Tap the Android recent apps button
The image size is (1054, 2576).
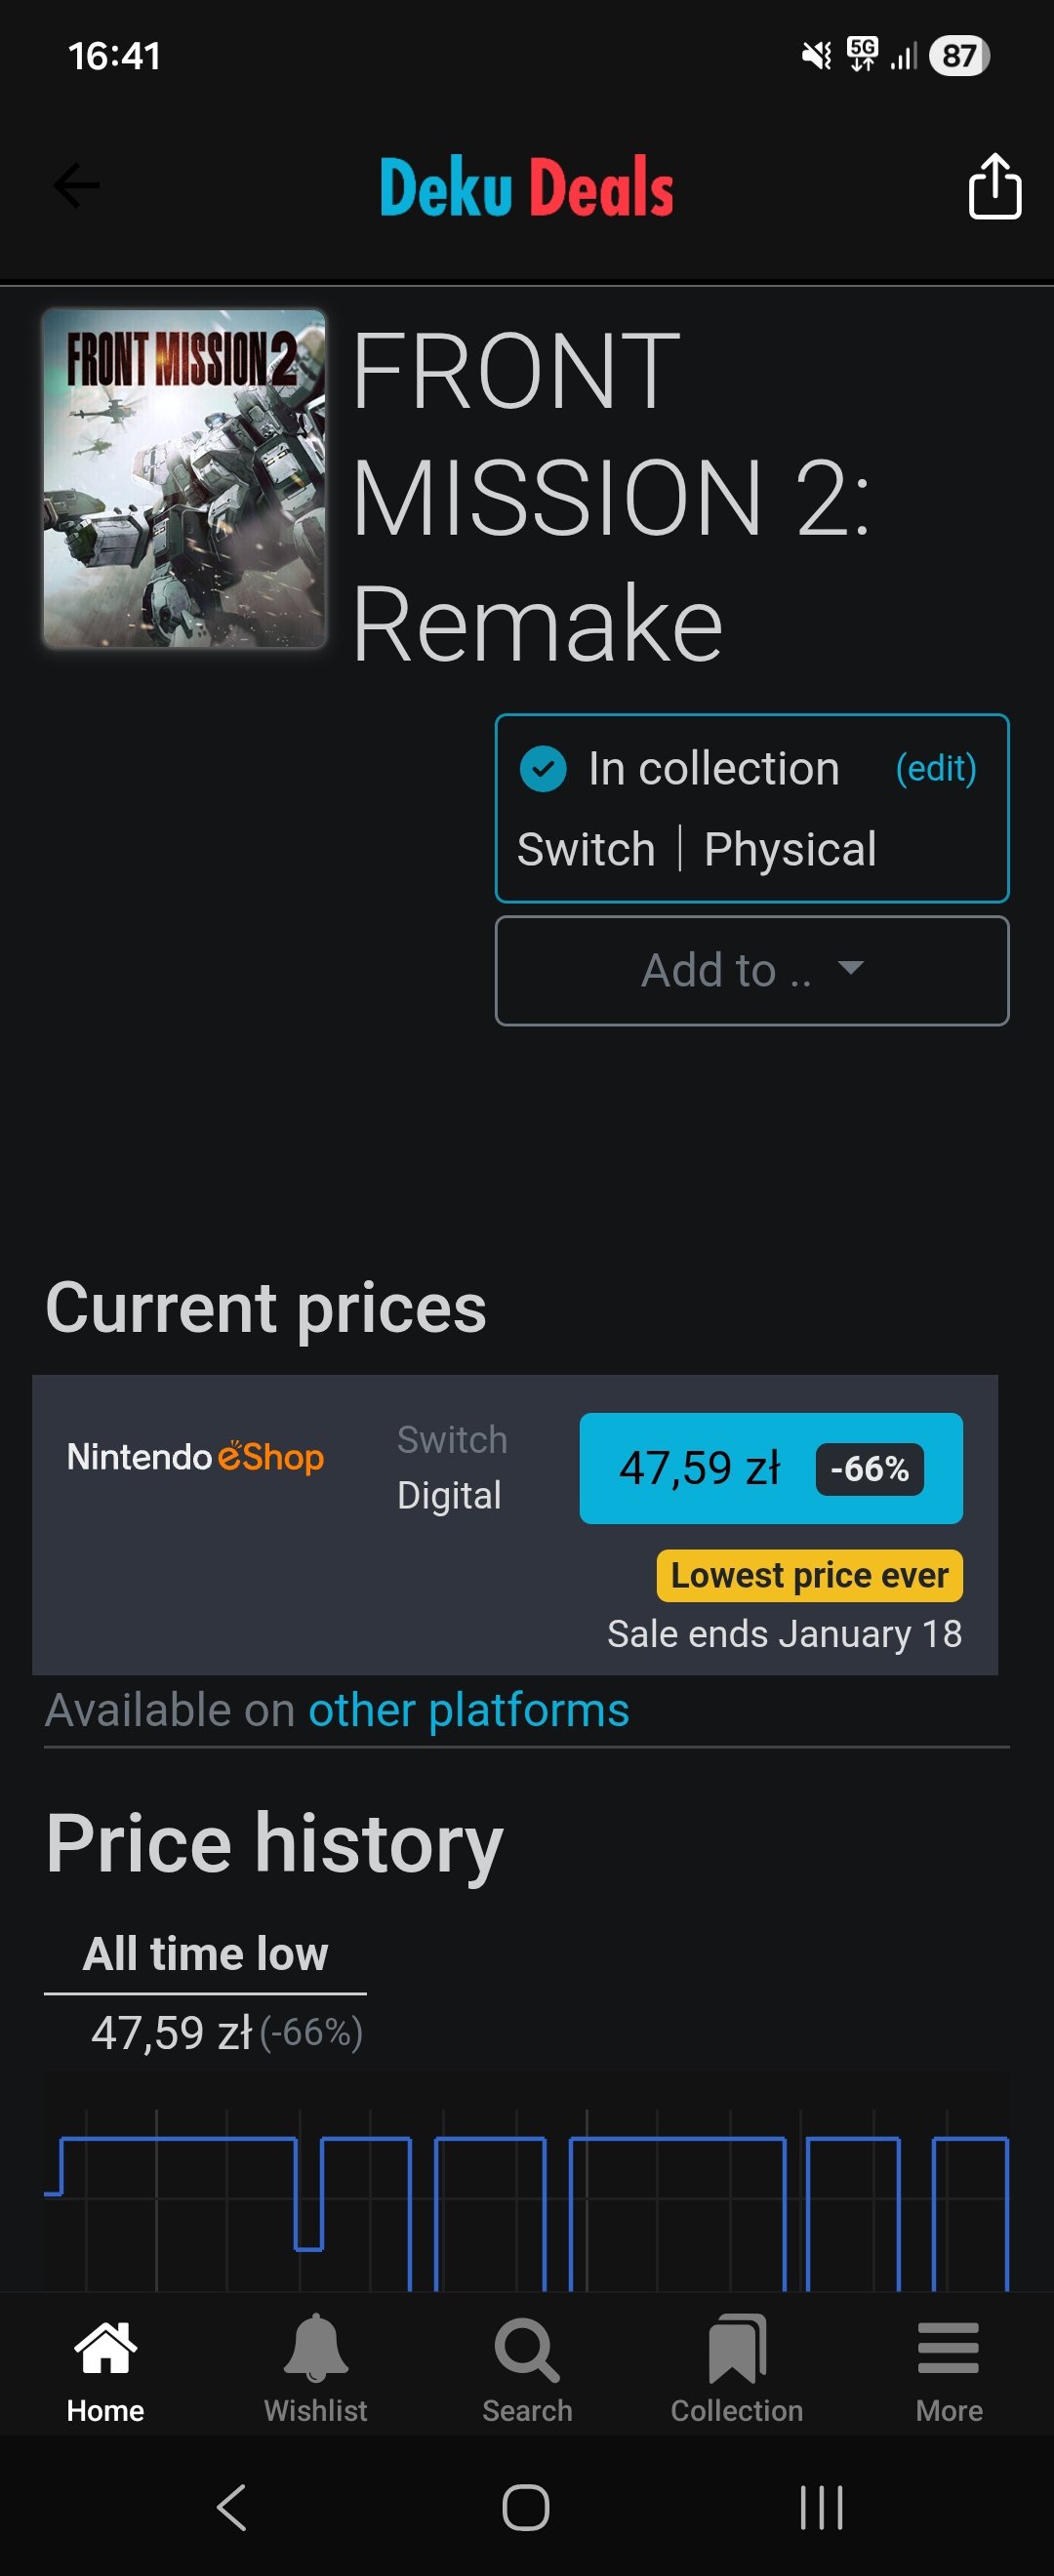[821, 2507]
